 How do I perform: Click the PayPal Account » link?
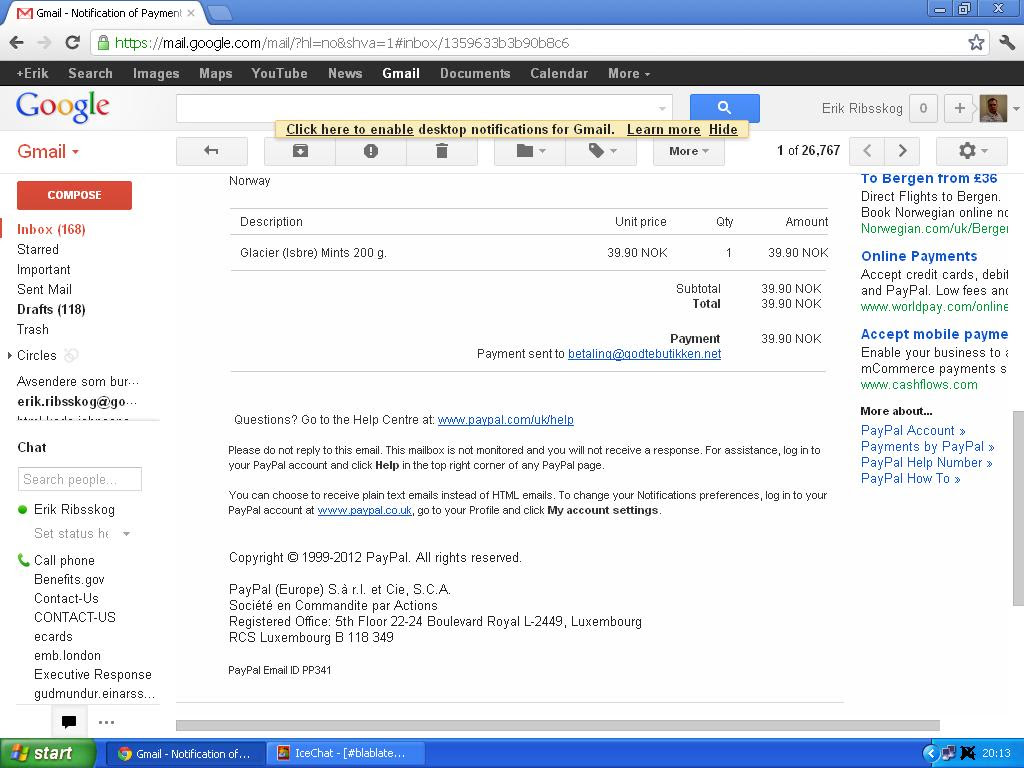(x=912, y=430)
